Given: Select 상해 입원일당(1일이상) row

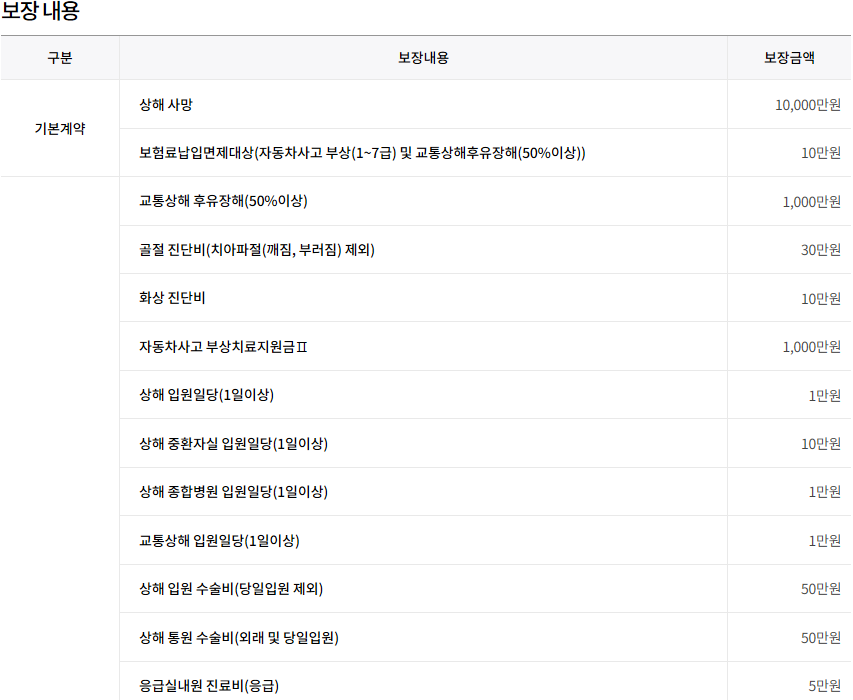Looking at the screenshot, I should [x=206, y=395].
